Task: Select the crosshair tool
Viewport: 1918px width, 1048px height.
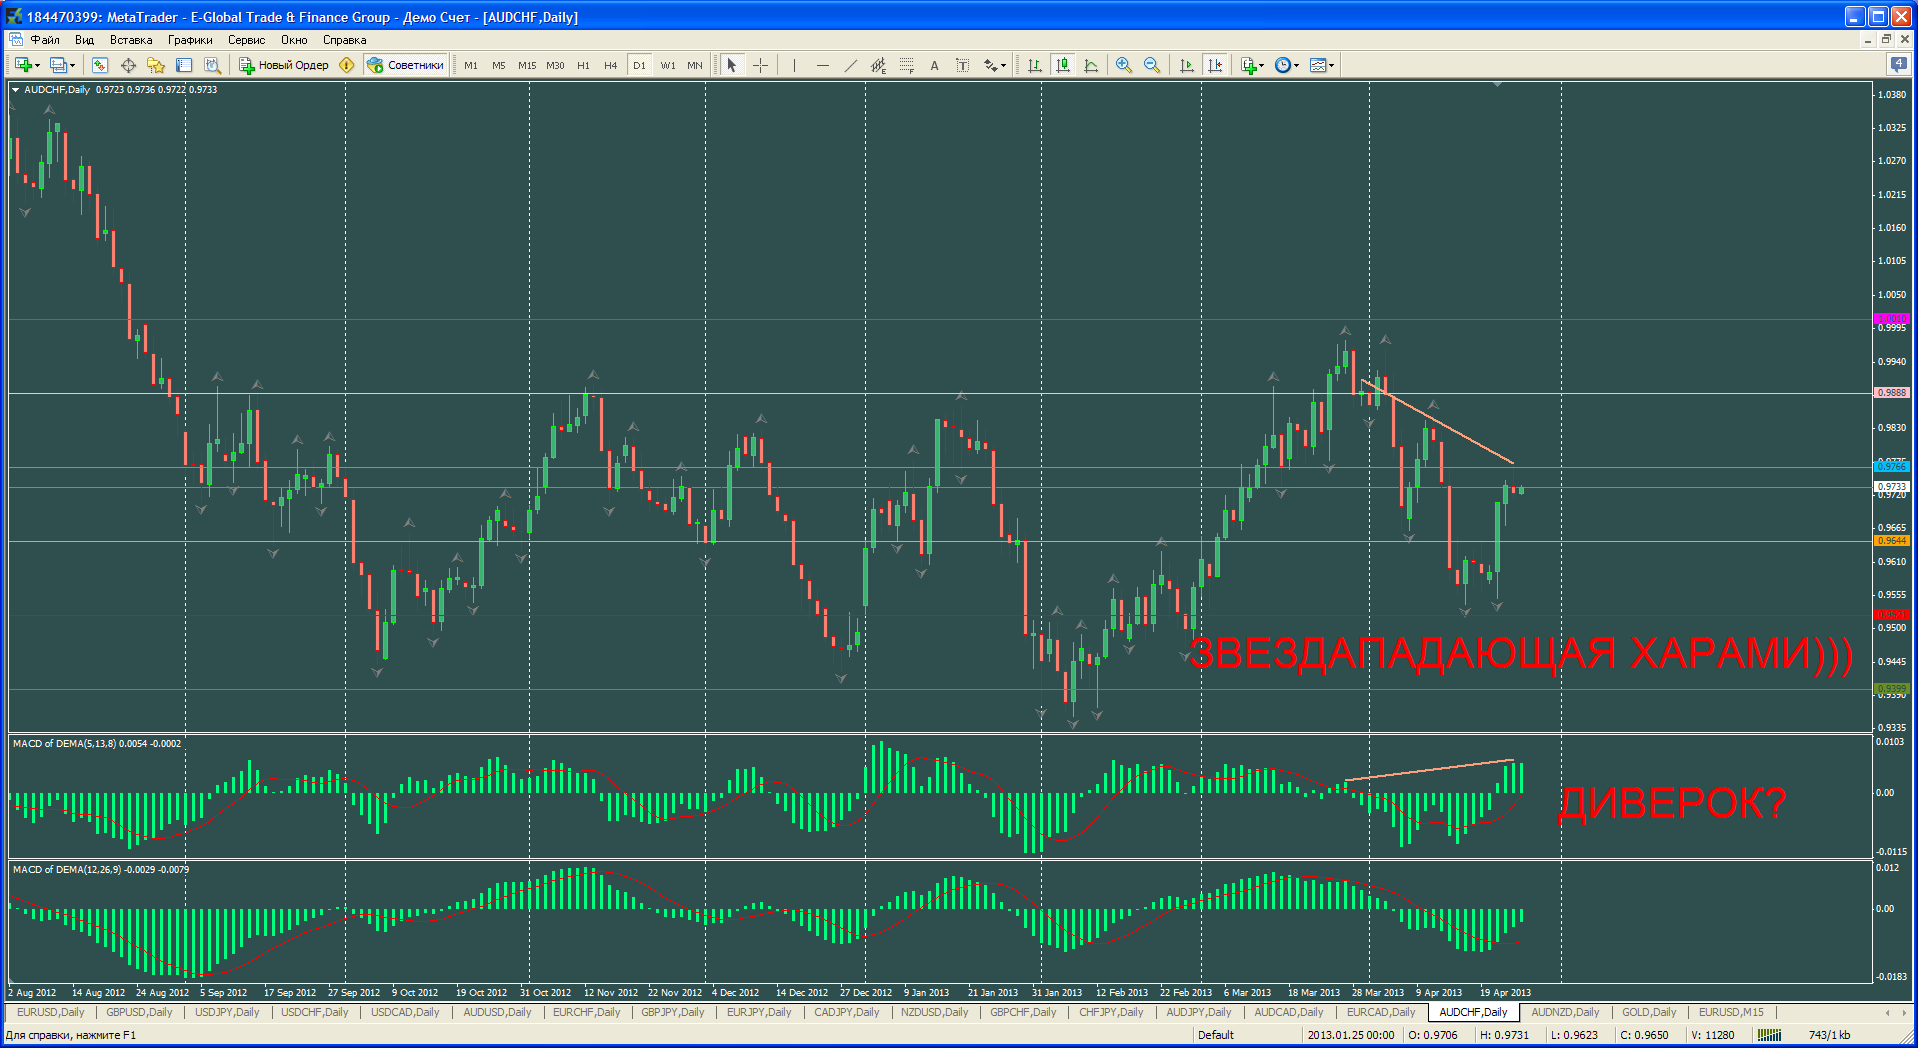Action: 760,65
